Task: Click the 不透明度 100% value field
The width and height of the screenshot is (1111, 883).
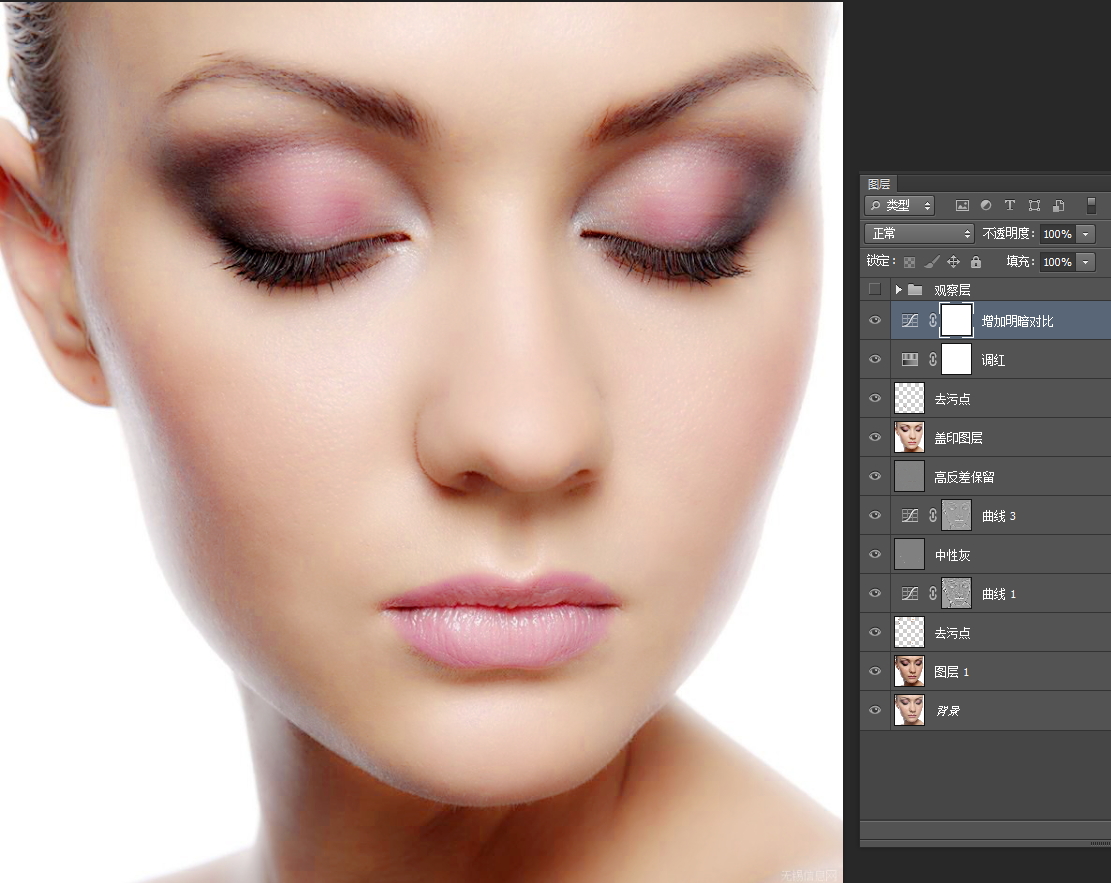Action: [x=1058, y=234]
